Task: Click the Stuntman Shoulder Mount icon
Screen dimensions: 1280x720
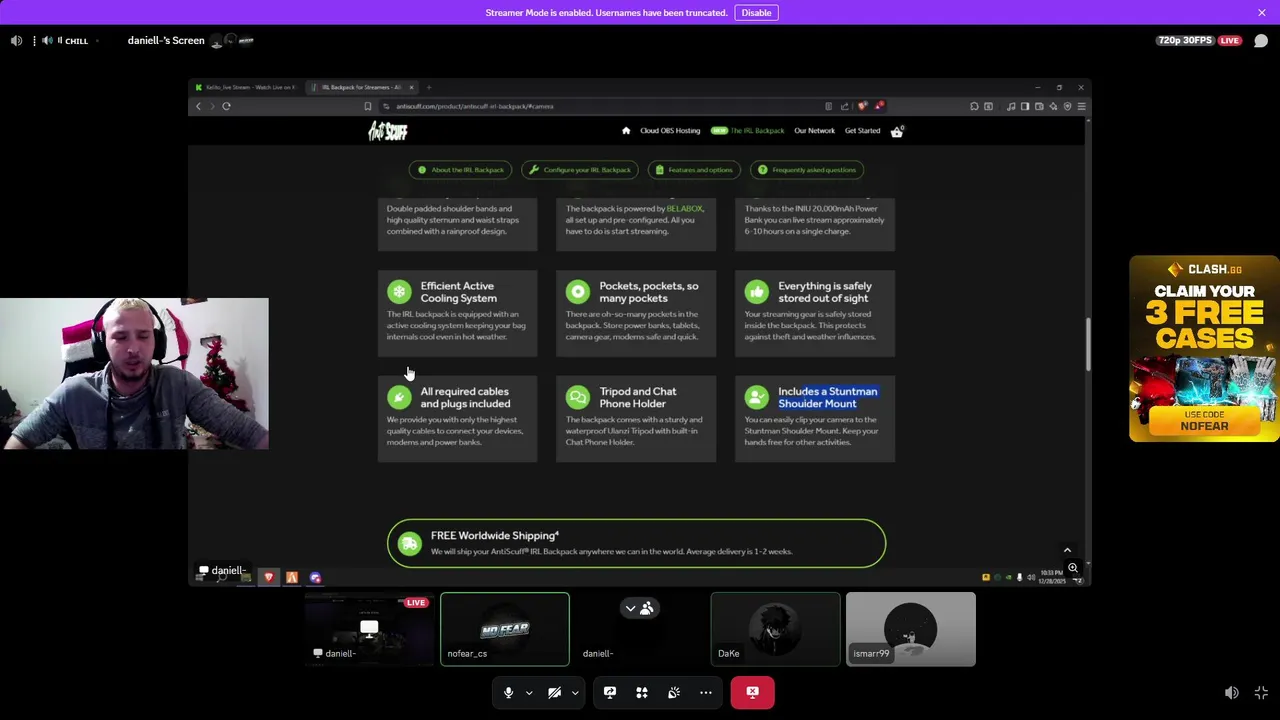Action: click(x=757, y=397)
